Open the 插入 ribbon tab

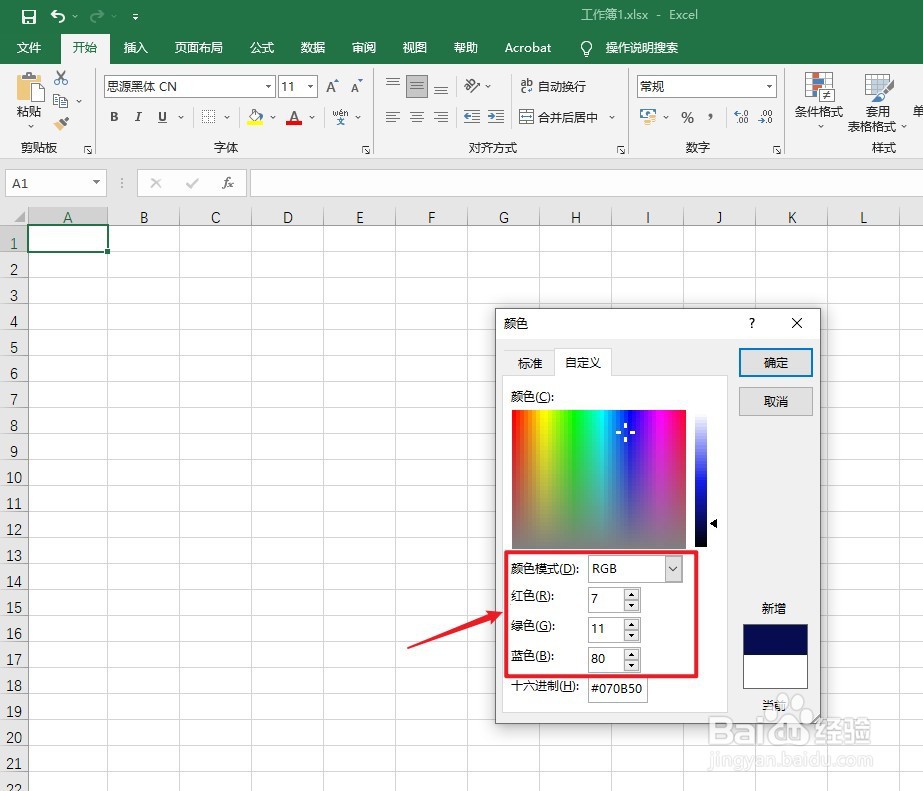point(135,48)
